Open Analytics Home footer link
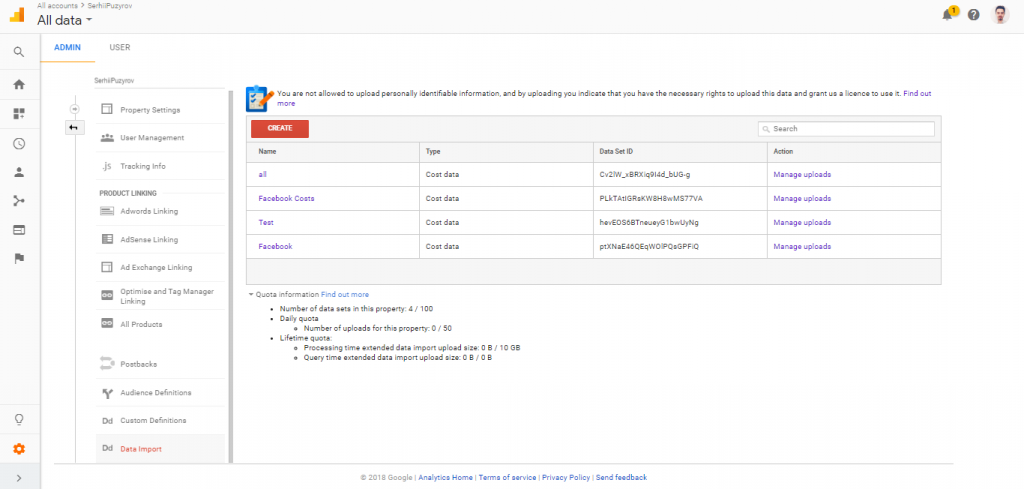 445,477
